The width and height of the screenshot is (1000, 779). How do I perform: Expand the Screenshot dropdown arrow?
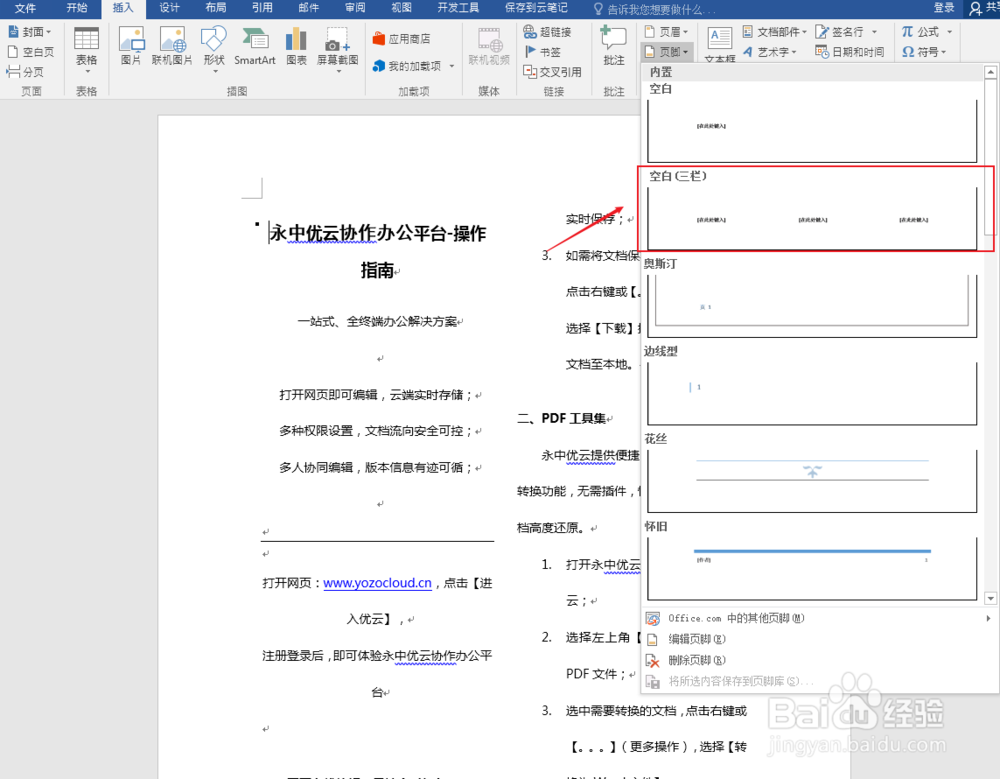click(x=338, y=71)
